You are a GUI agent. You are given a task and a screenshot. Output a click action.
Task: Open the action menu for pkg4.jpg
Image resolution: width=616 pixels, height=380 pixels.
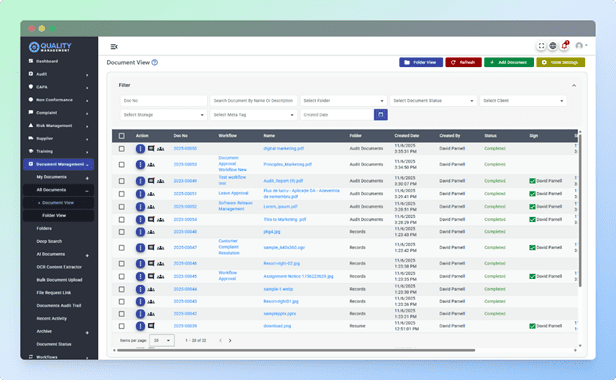(x=140, y=232)
